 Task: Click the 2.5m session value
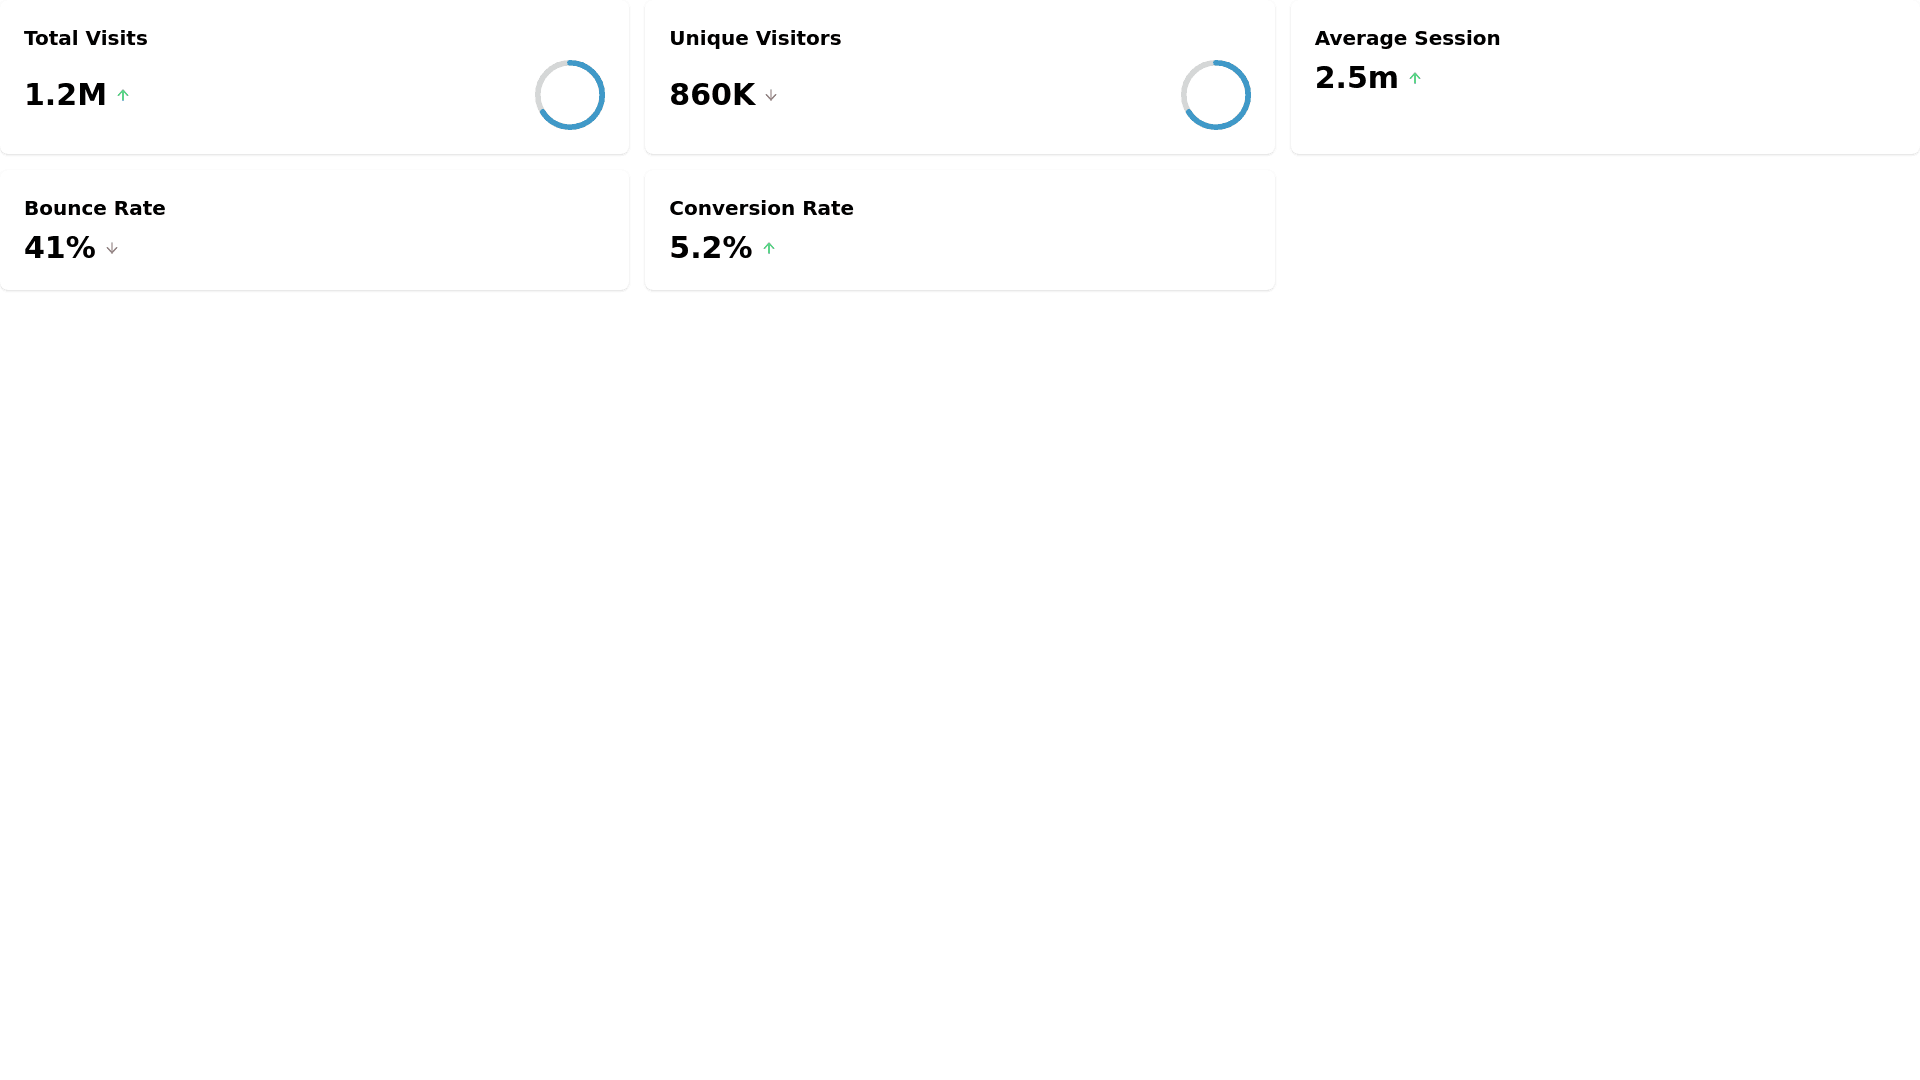tap(1356, 78)
